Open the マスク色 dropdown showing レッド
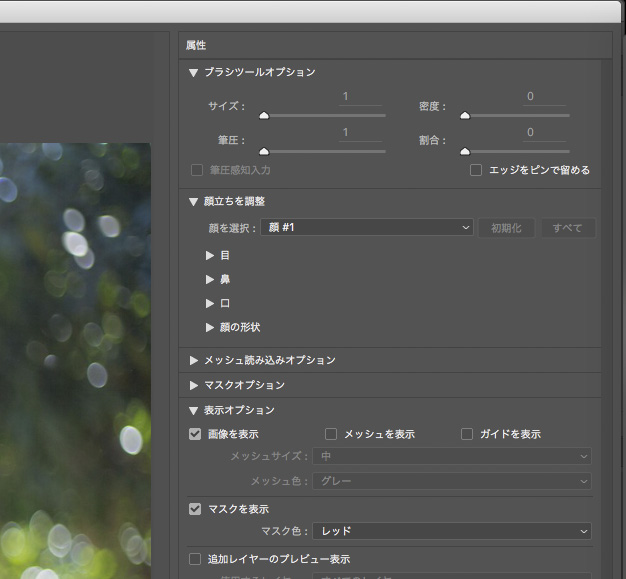This screenshot has height=579, width=626. pyautogui.click(x=452, y=531)
